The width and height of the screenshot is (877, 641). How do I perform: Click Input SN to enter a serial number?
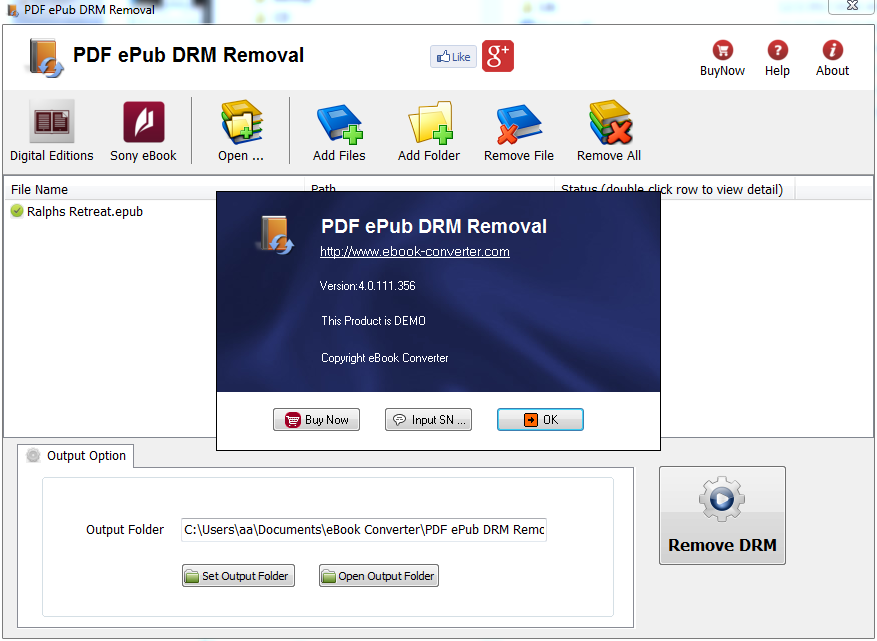pos(428,419)
